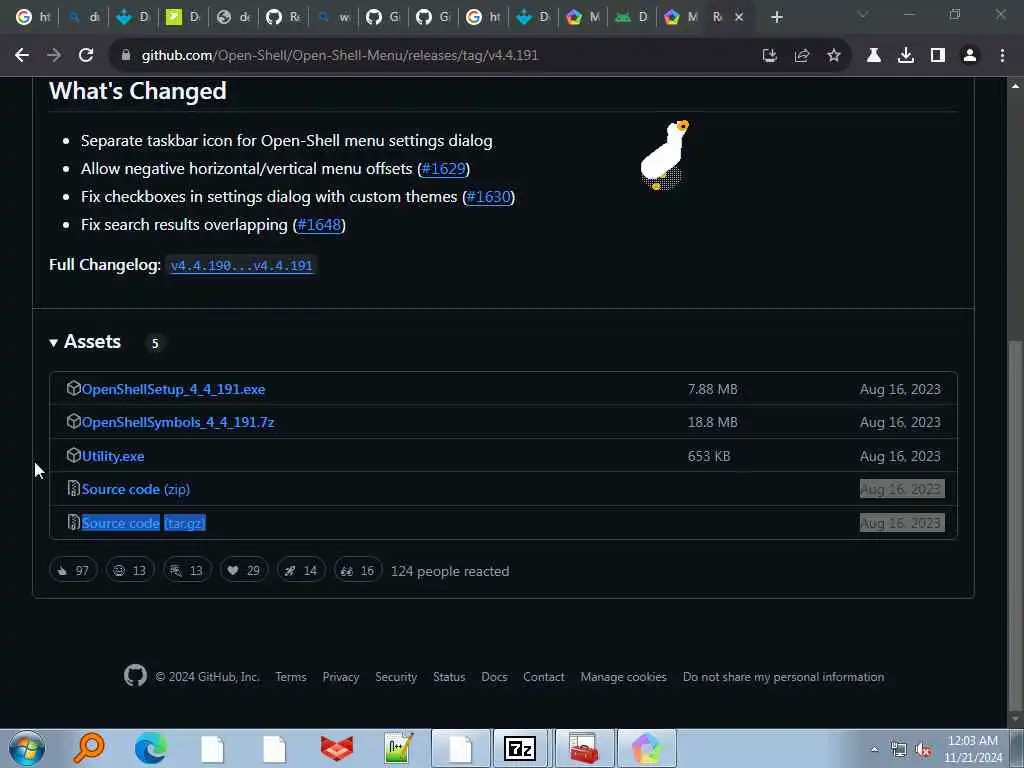Download Source code (zip)

(x=136, y=489)
